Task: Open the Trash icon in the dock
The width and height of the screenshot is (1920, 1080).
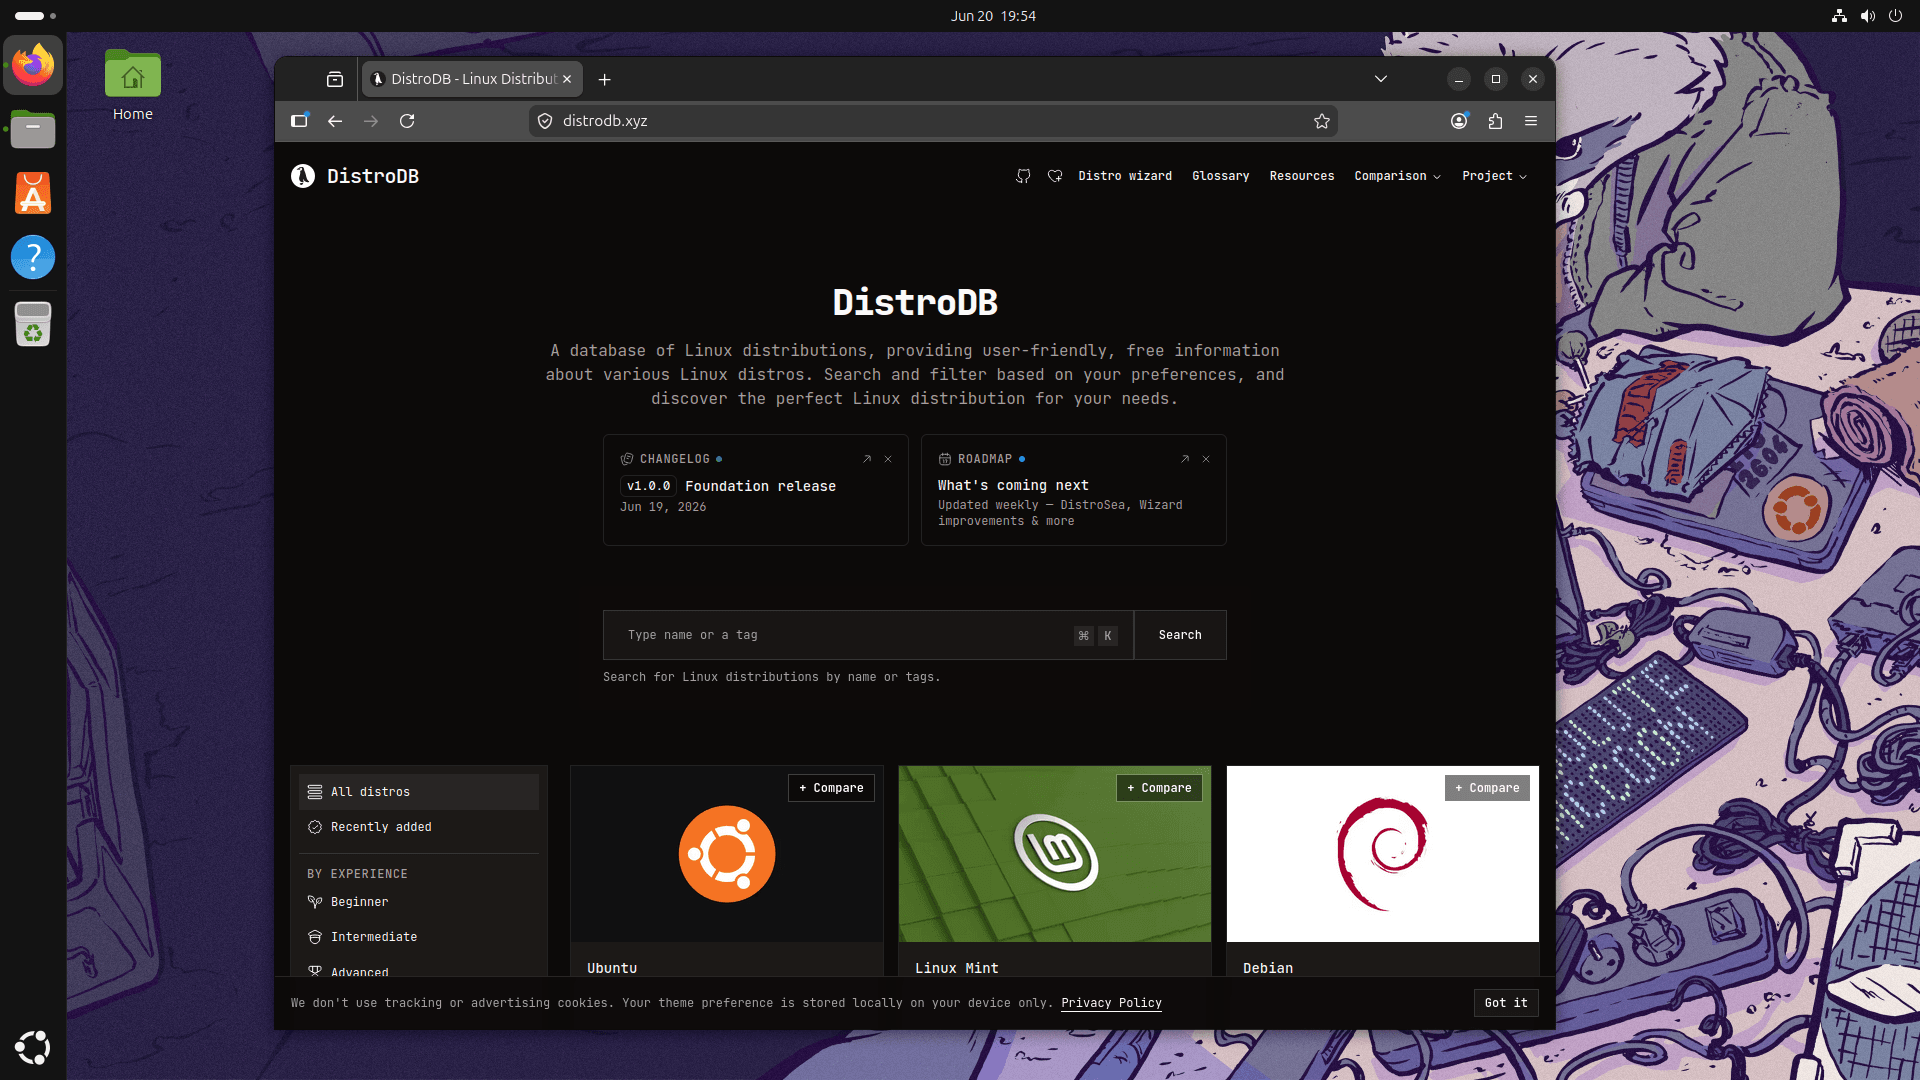Action: coord(33,324)
